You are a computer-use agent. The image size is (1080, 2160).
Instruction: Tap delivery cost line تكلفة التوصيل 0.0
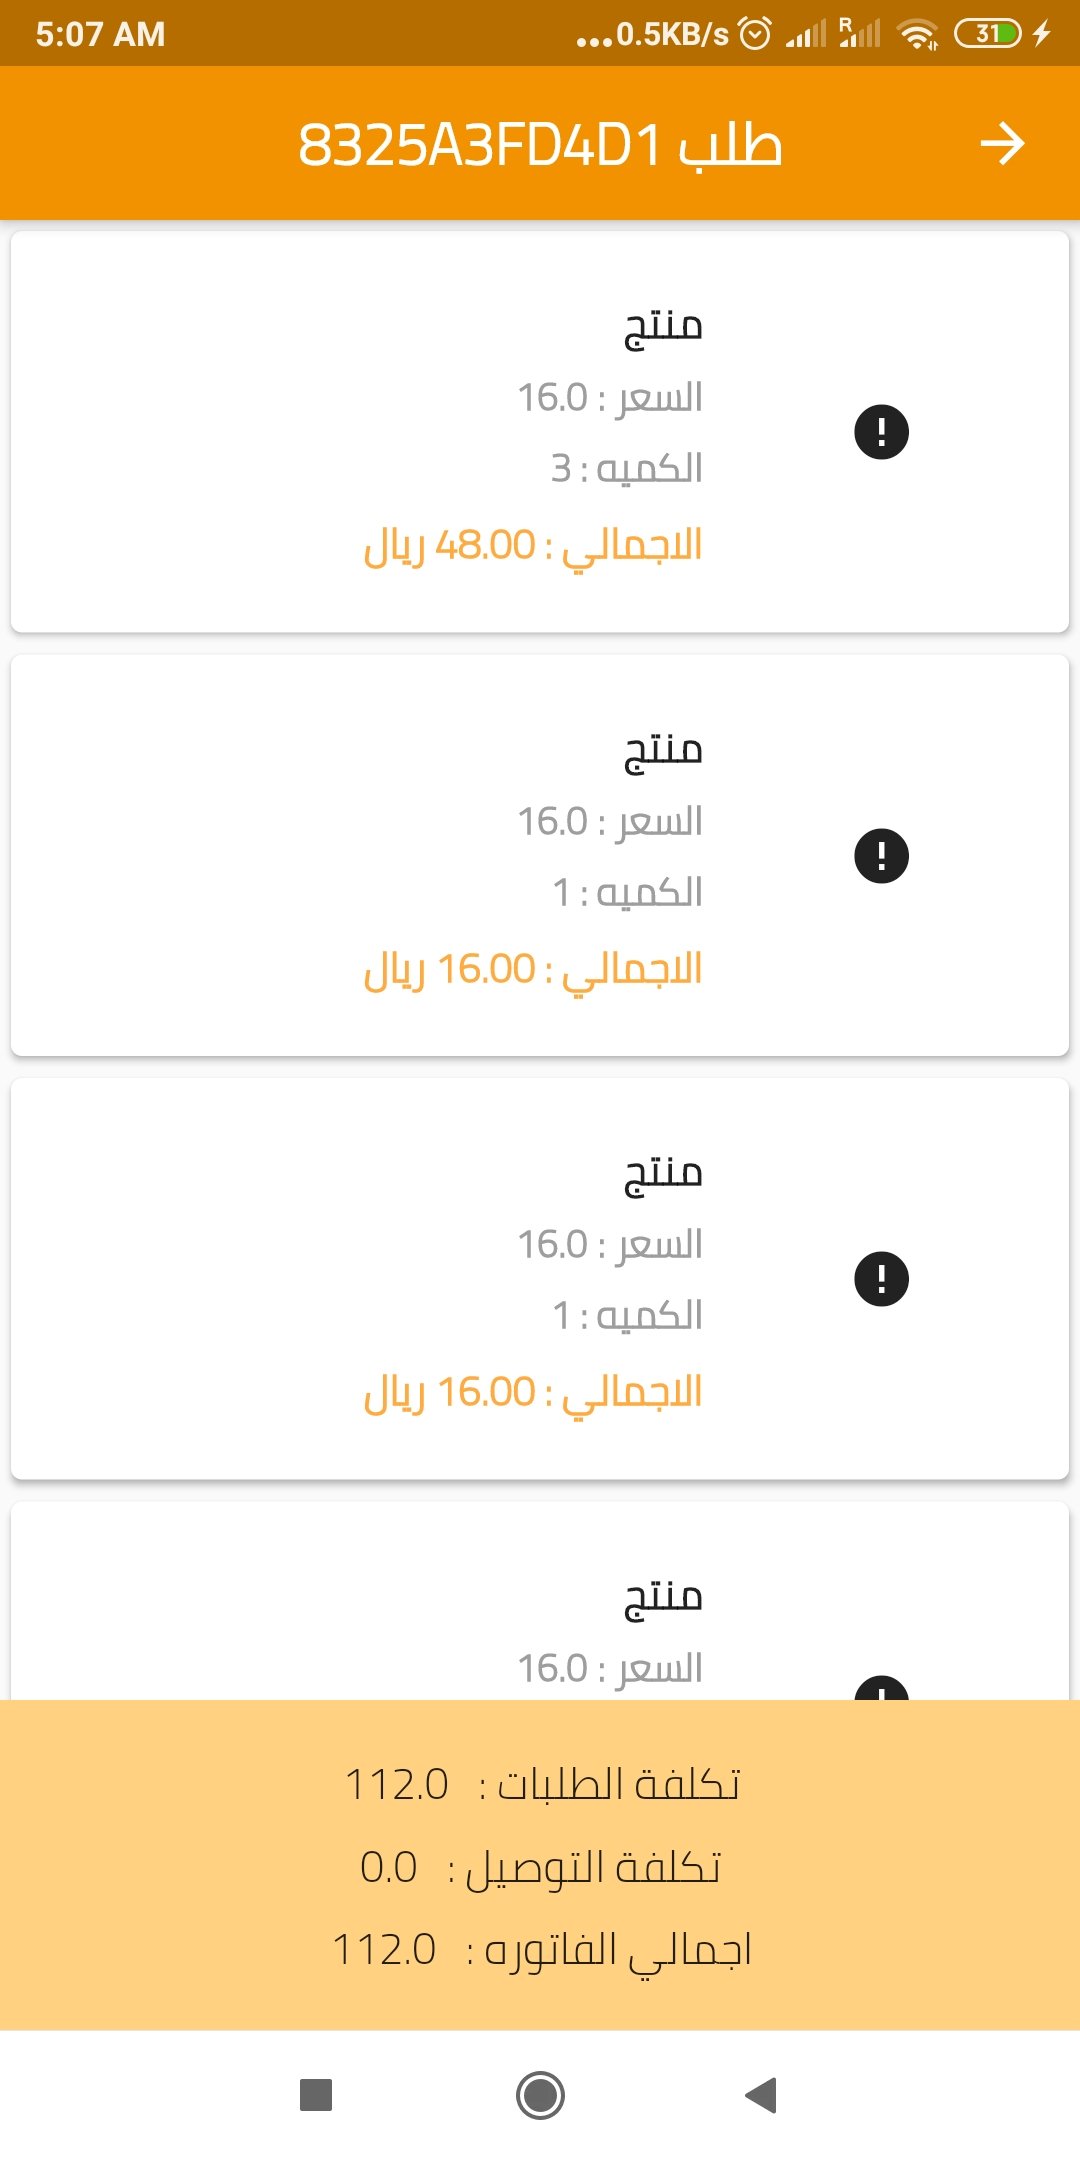(540, 1868)
